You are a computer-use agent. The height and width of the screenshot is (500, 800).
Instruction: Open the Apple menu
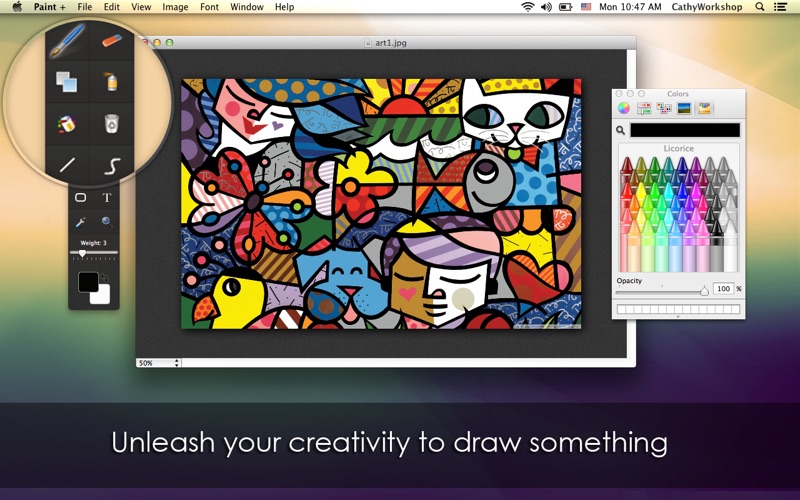tap(17, 7)
